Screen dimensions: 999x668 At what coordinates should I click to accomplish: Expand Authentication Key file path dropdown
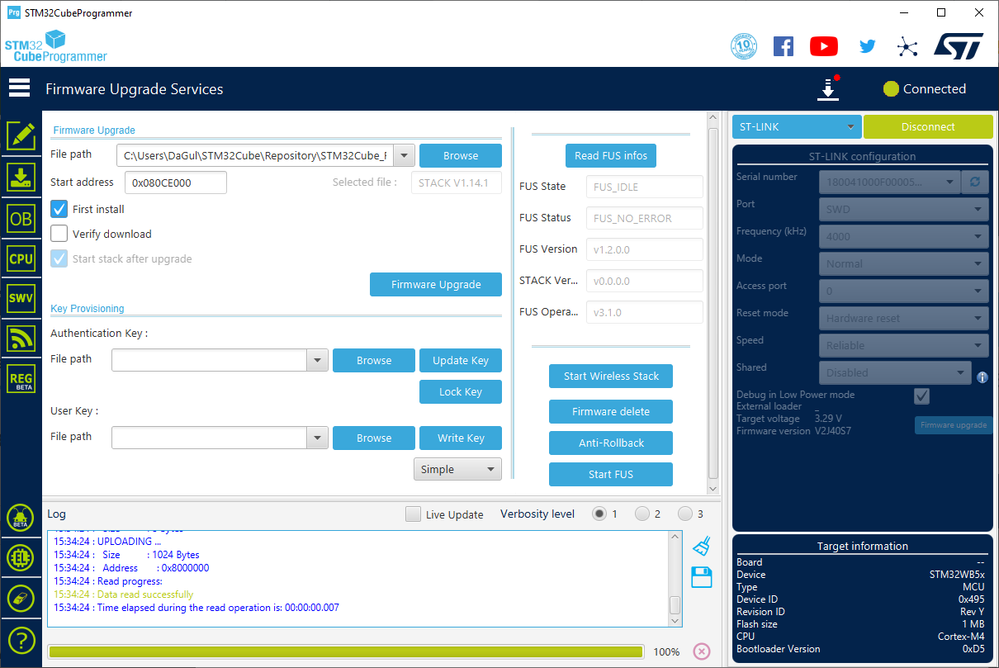tap(317, 360)
